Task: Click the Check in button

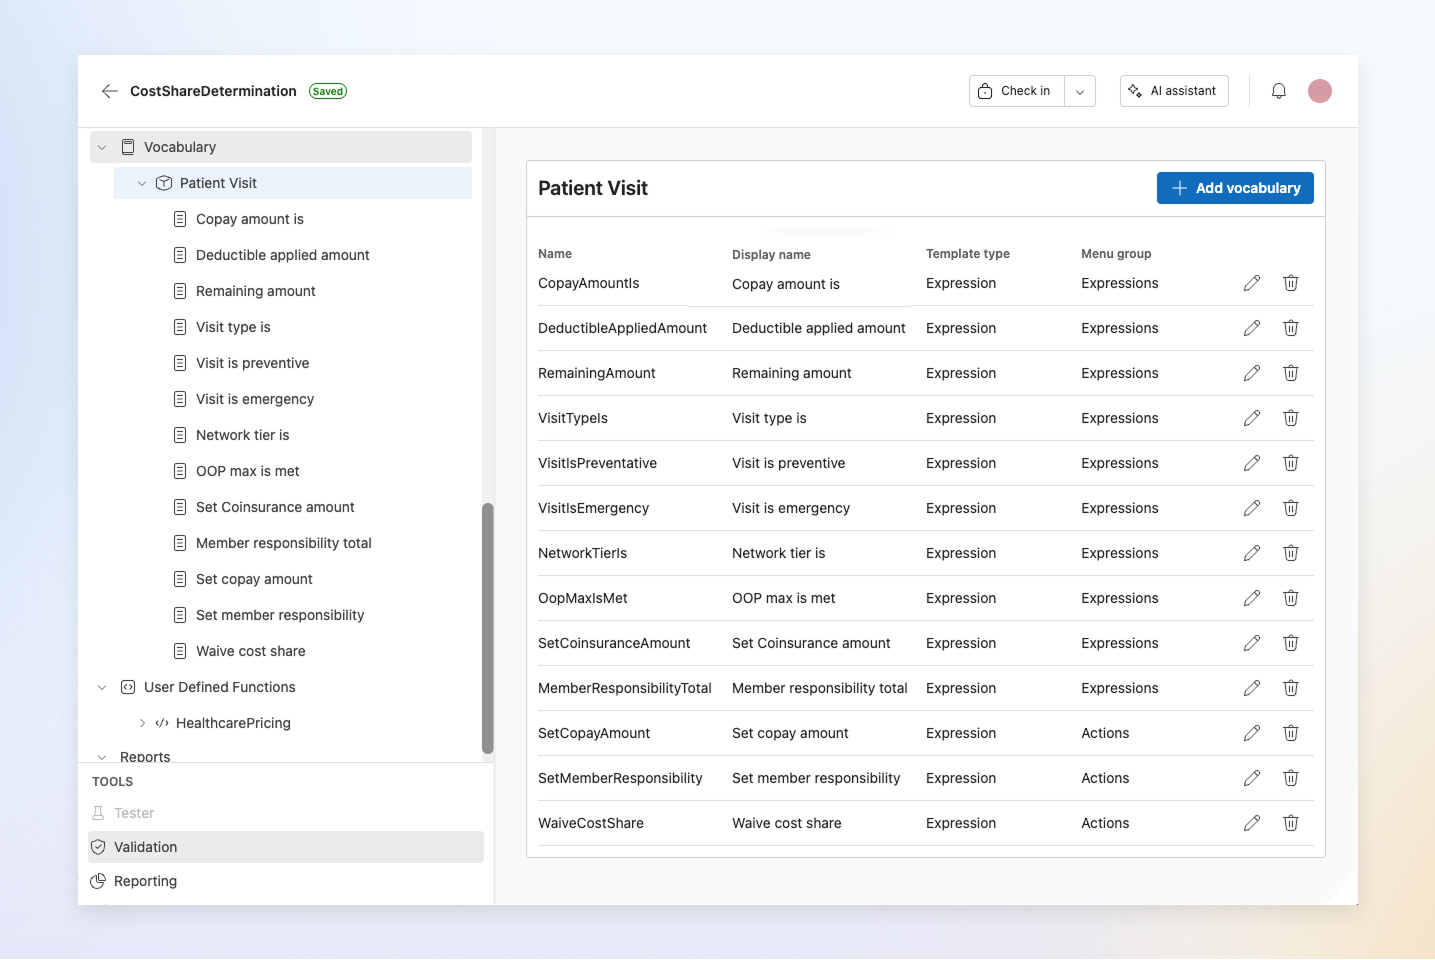Action: (x=1015, y=90)
